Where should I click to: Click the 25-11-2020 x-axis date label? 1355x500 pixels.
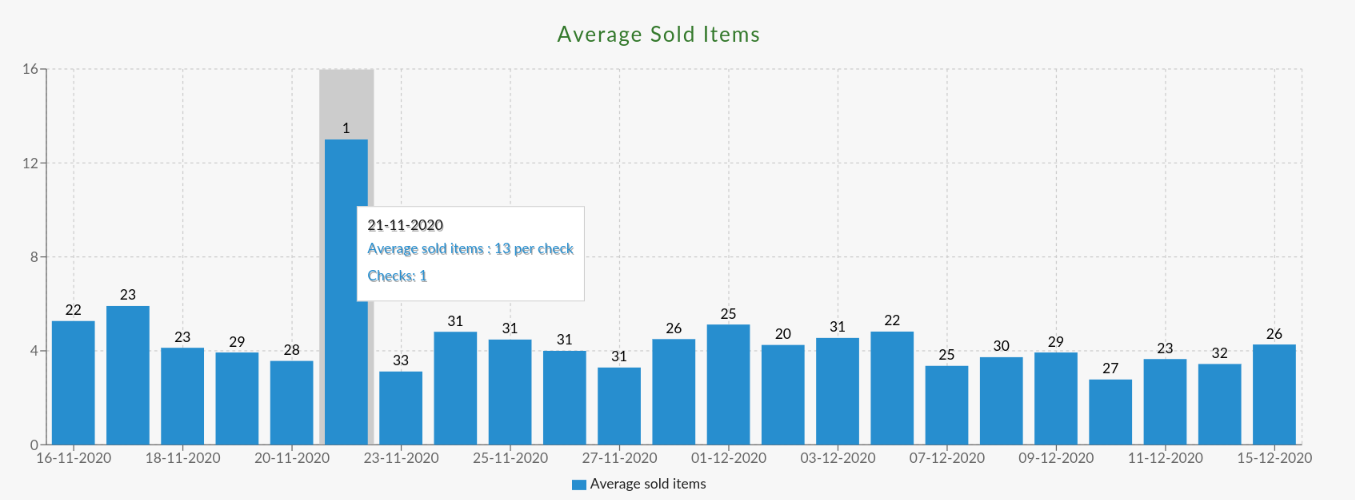510,459
